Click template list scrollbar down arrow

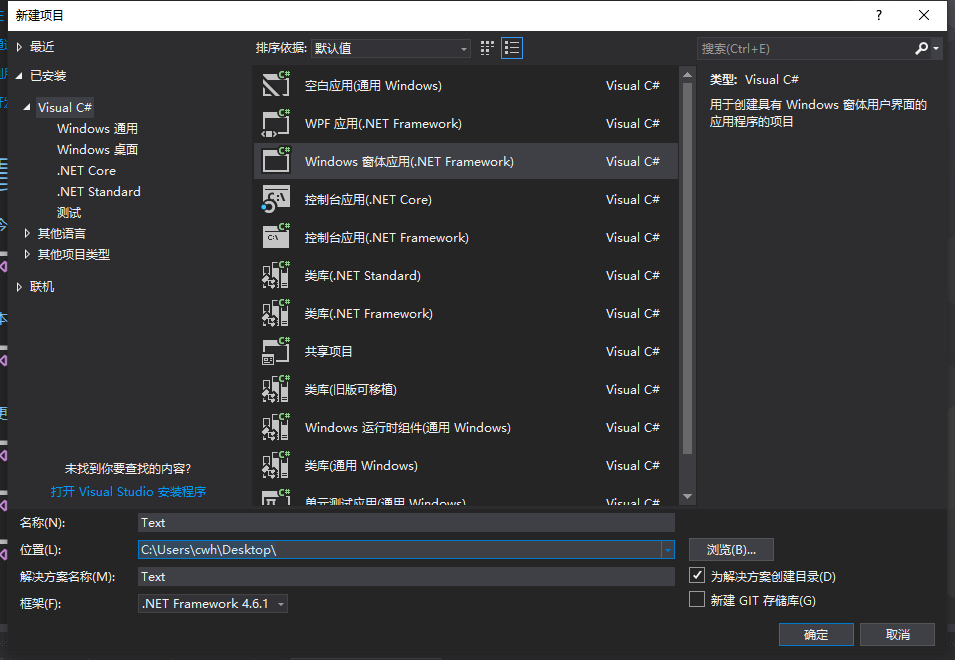[688, 497]
